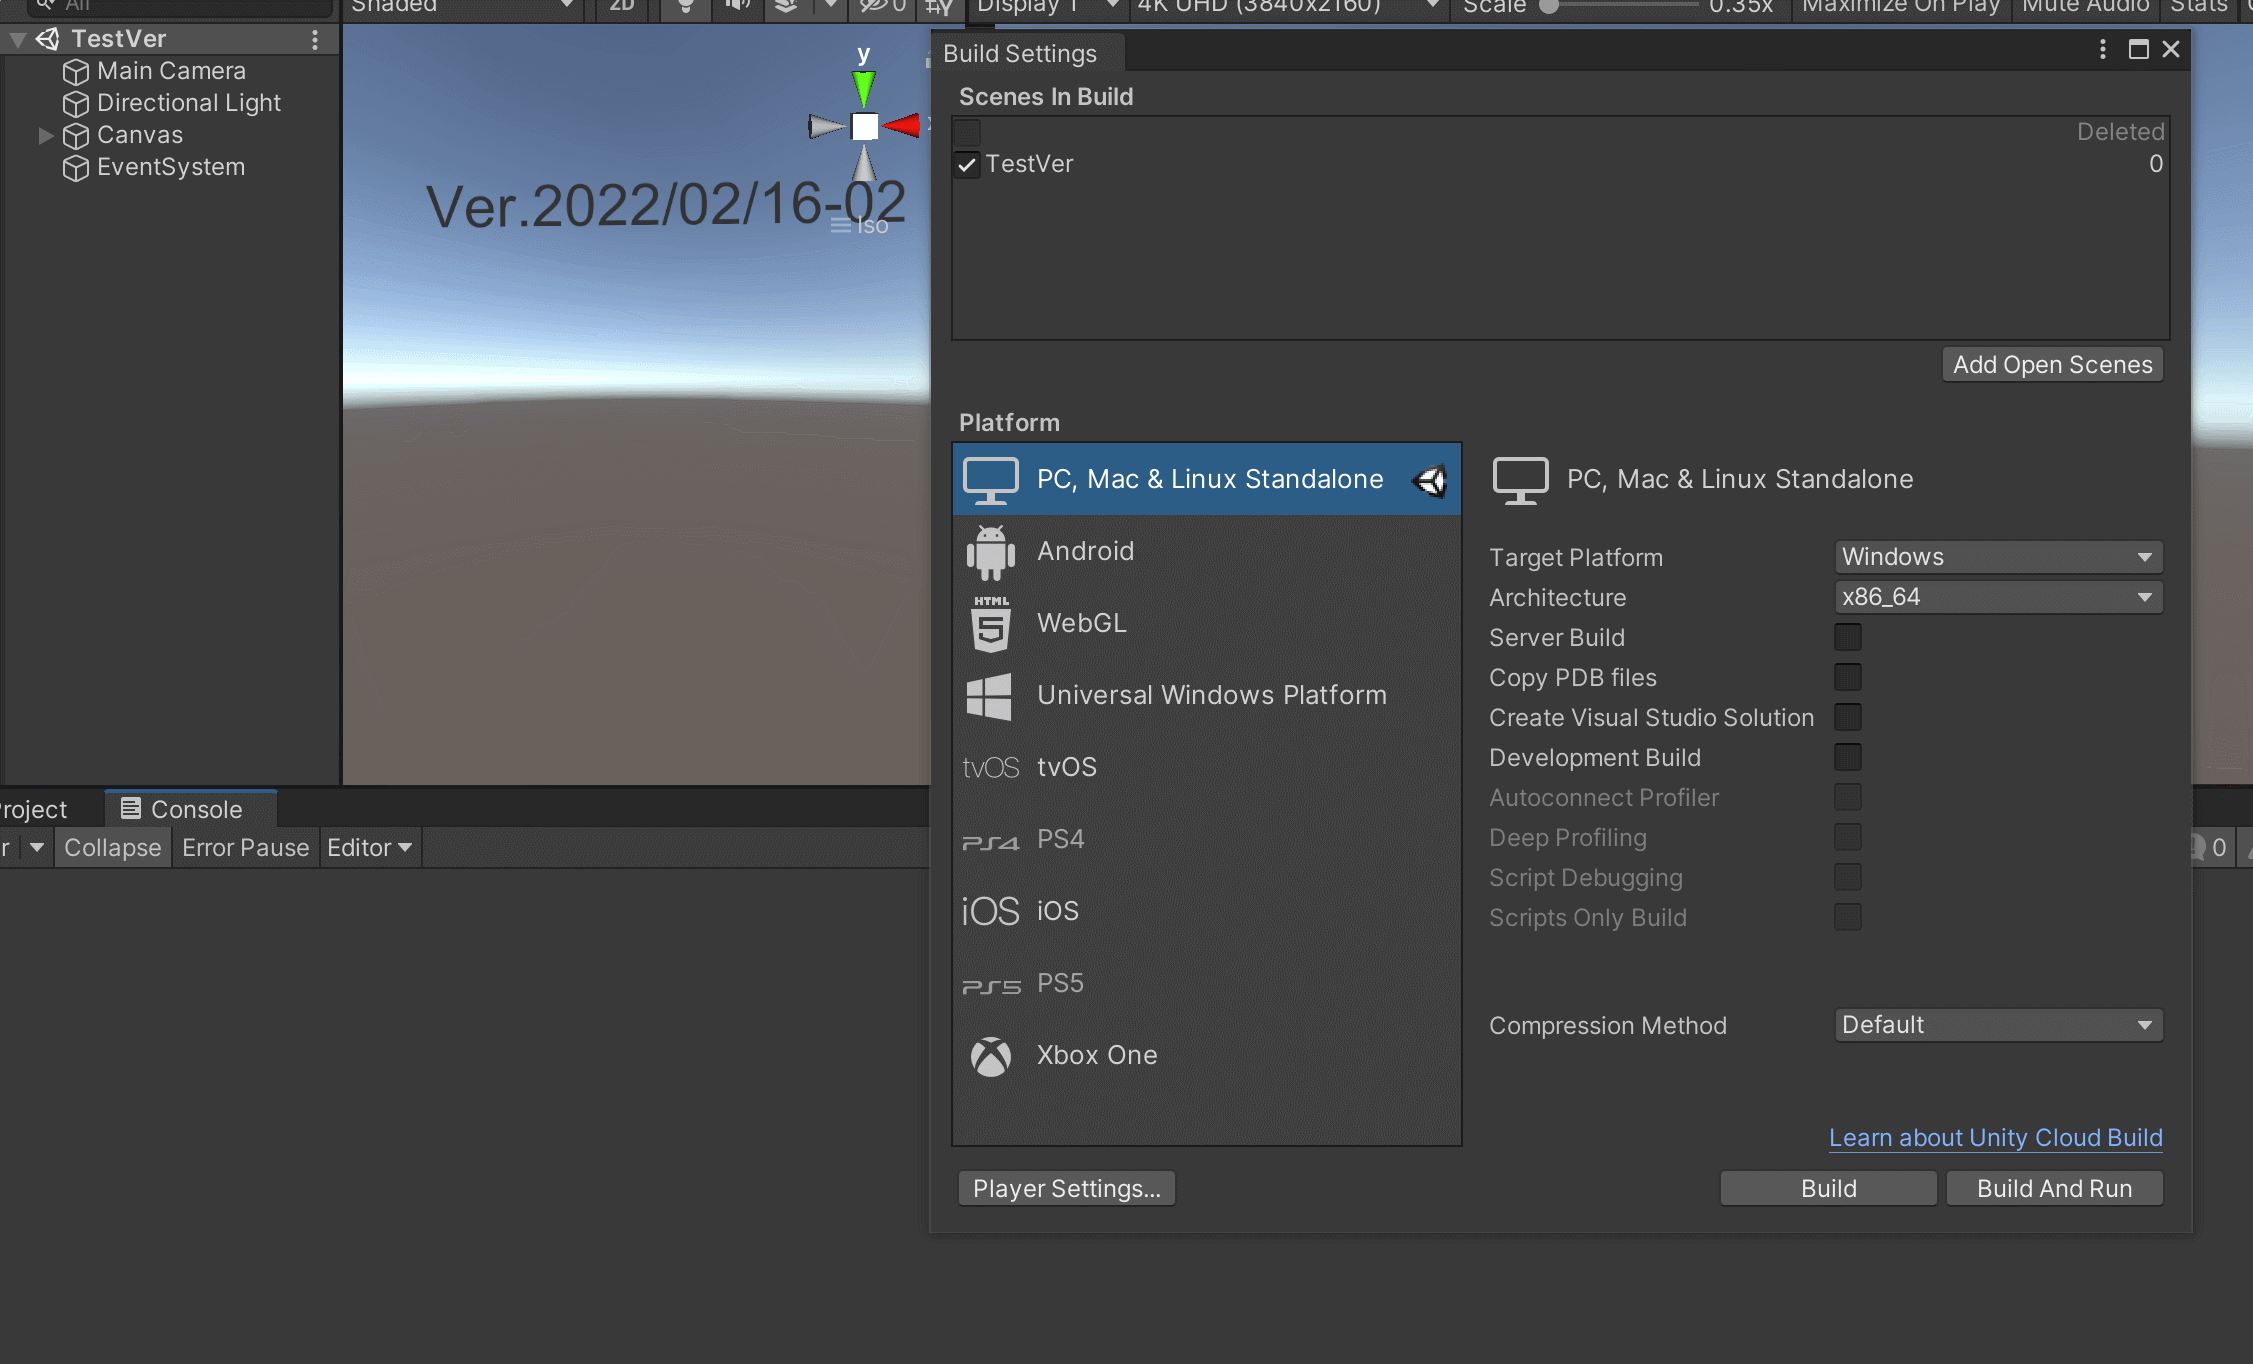This screenshot has height=1364, width=2253.
Task: Click the Android platform icon
Action: [x=990, y=550]
